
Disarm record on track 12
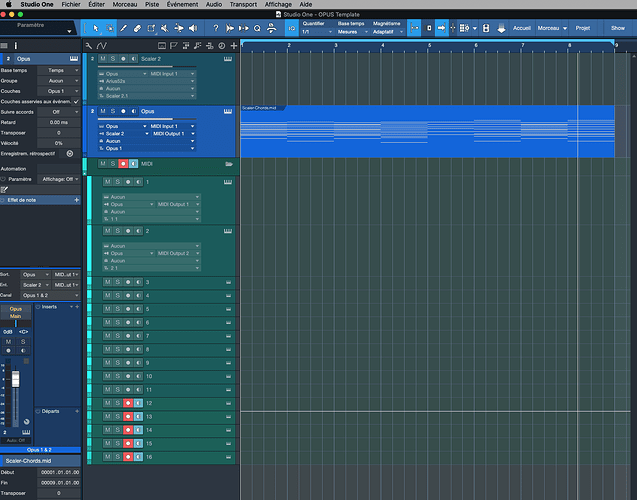tap(128, 403)
